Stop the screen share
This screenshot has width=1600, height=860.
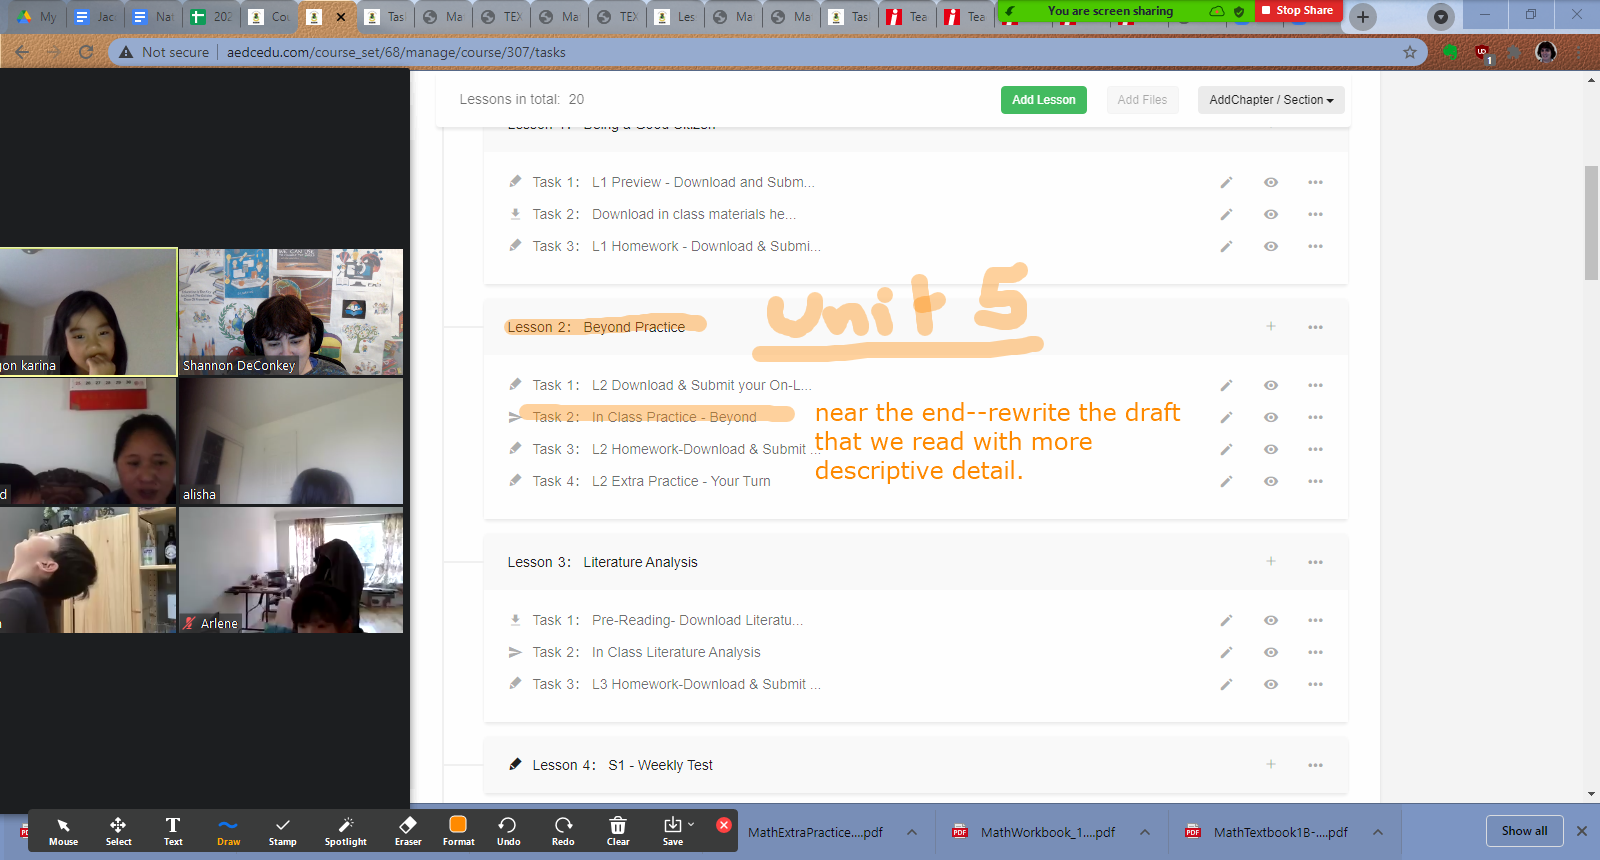click(1297, 10)
